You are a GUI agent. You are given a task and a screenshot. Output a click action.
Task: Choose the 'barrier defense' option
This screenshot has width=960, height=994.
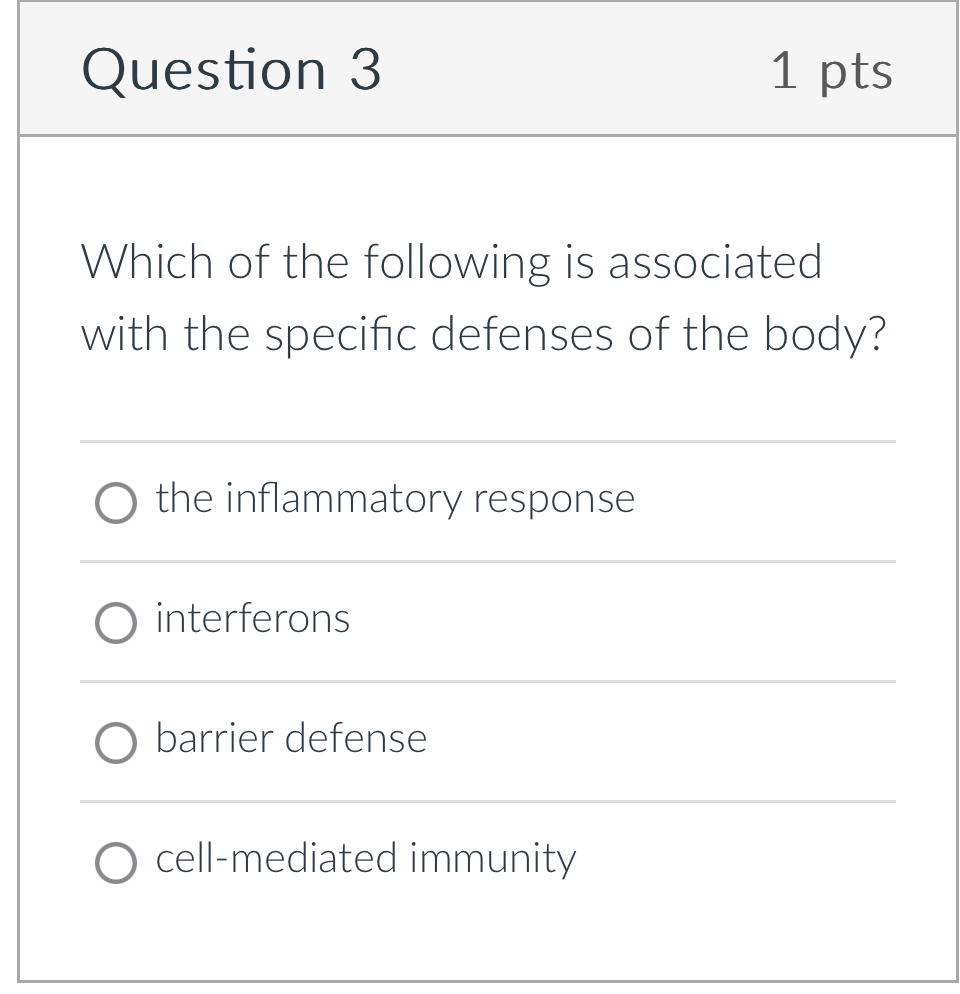click(x=116, y=743)
